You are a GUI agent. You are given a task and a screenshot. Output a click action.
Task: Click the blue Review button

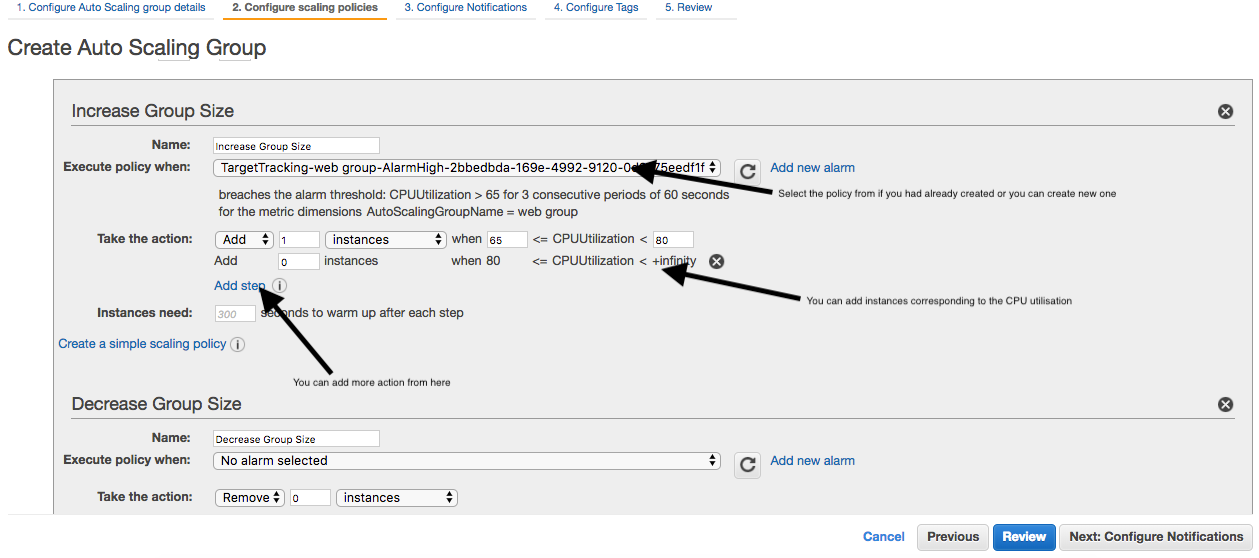tap(1023, 537)
